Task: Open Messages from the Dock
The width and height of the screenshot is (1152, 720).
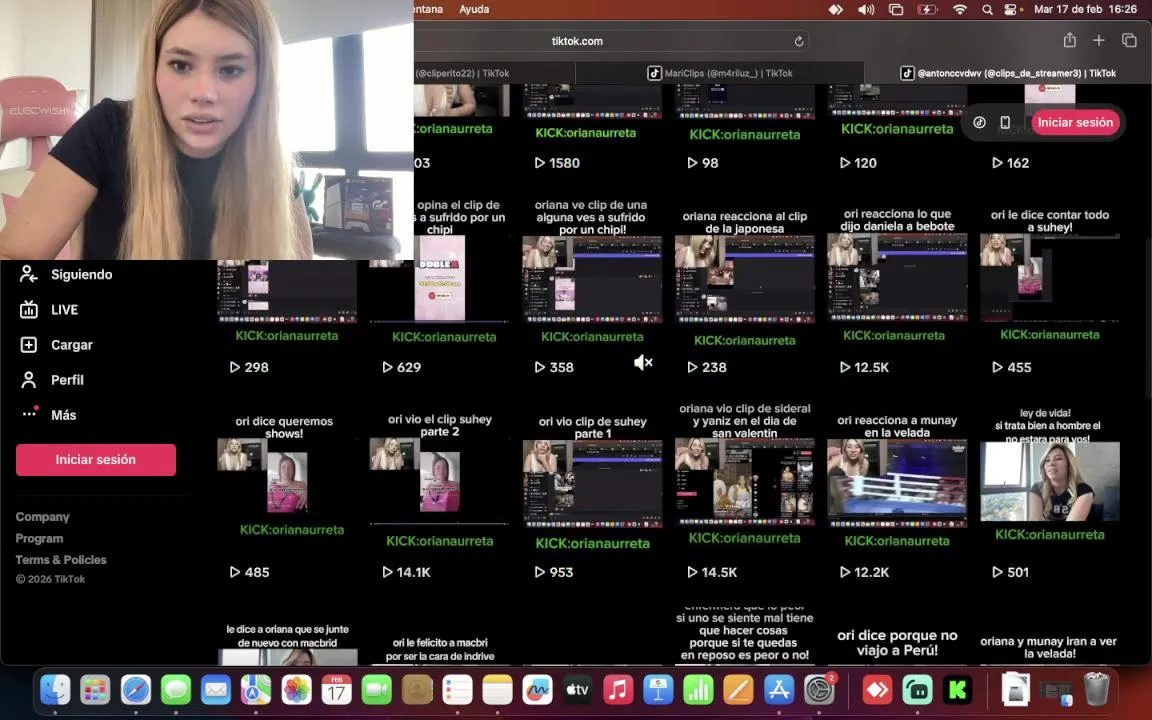Action: (176, 690)
